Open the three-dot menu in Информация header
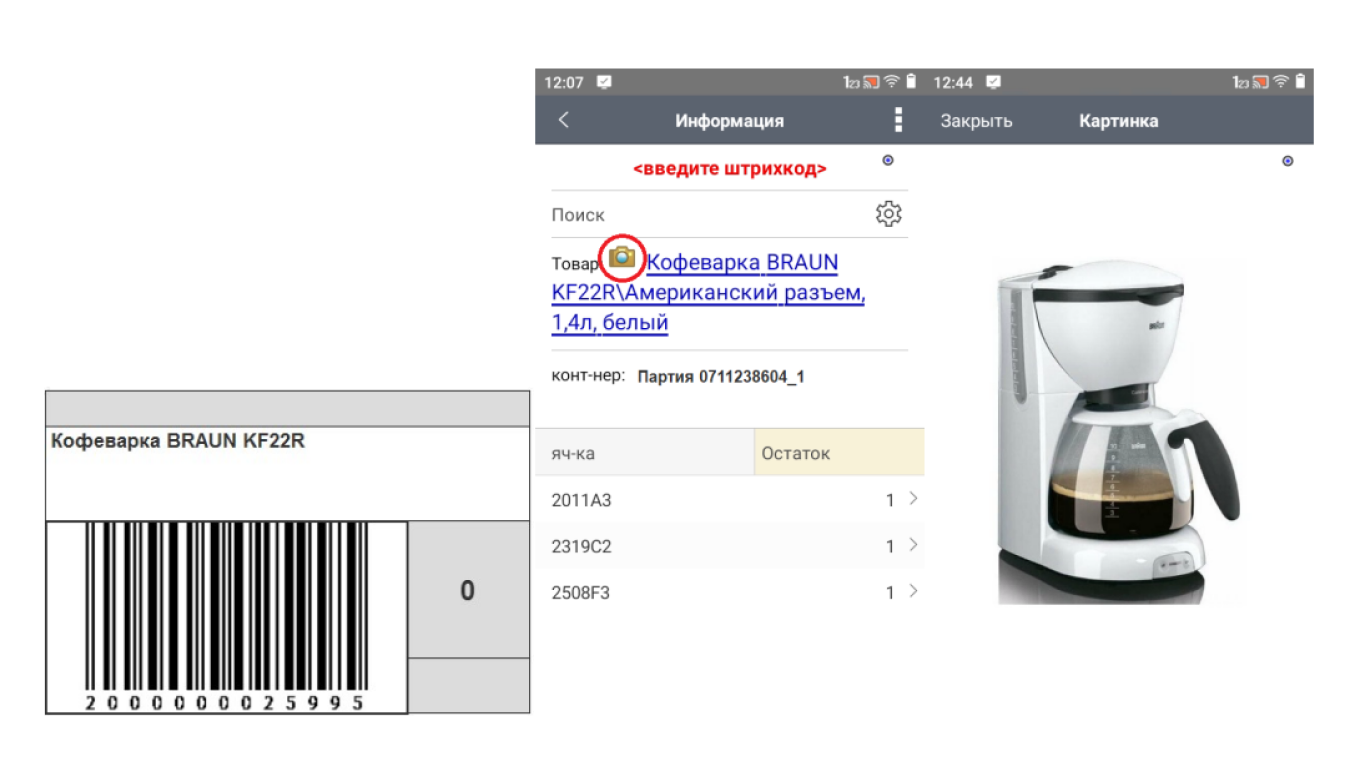1360x782 pixels. (x=898, y=120)
